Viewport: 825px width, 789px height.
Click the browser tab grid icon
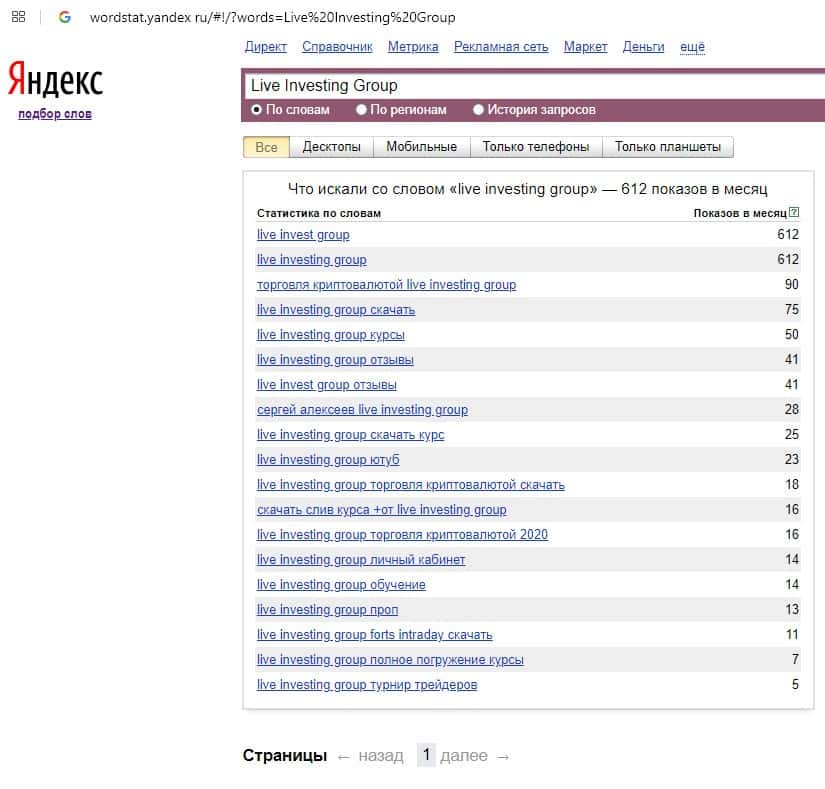click(x=18, y=17)
